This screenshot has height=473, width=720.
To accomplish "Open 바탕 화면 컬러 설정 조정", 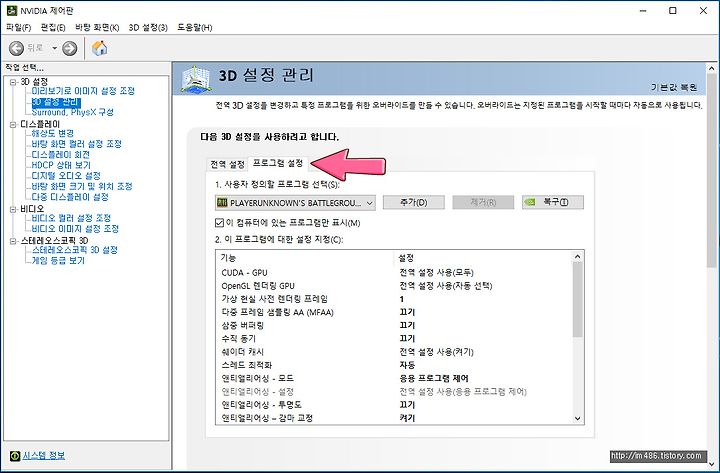I will pos(76,144).
